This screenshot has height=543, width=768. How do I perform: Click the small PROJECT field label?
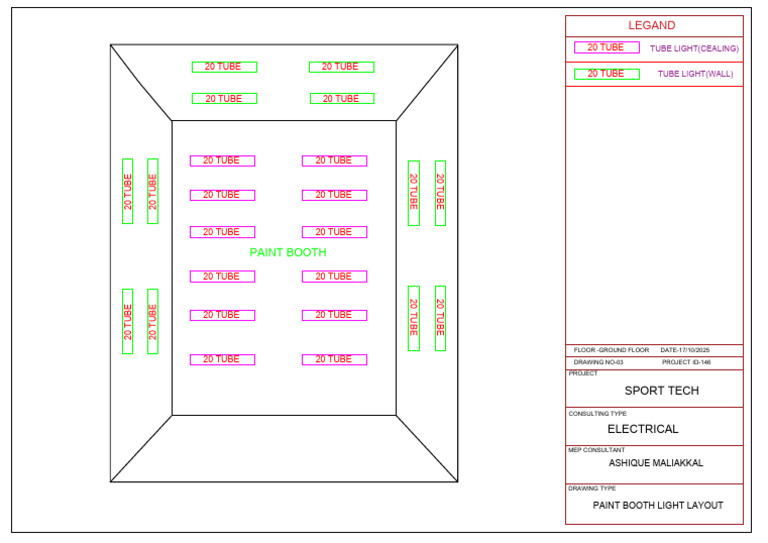(x=583, y=374)
